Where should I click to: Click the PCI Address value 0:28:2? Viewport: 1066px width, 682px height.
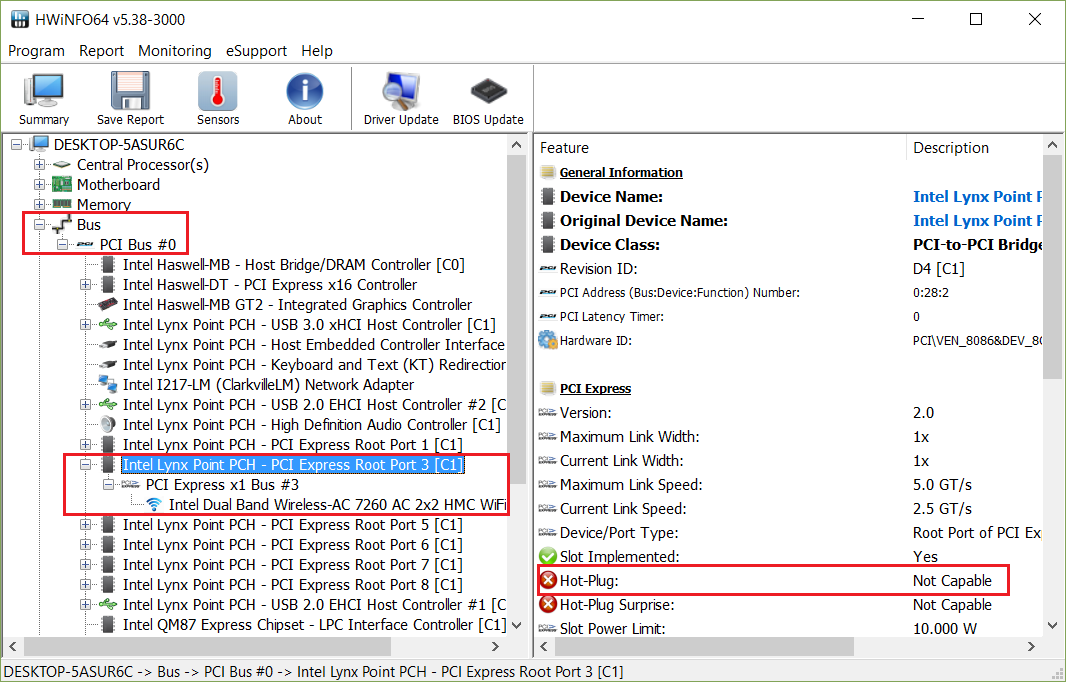pos(931,292)
